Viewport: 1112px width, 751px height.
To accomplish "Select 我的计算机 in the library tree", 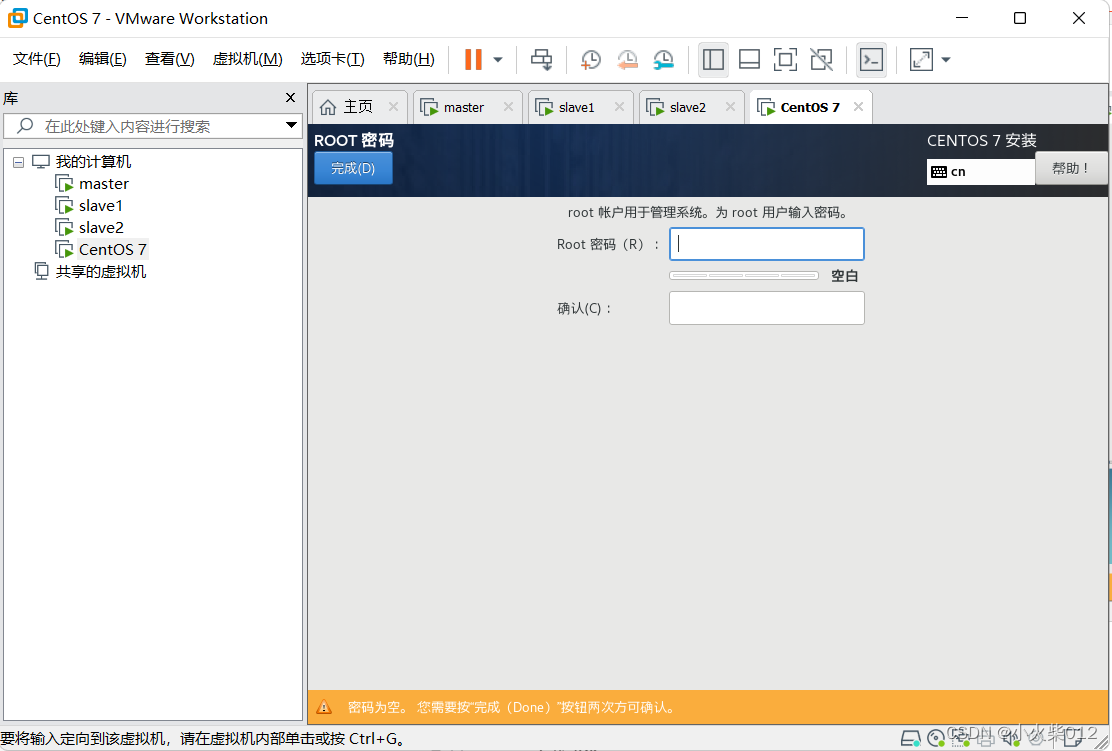I will point(93,162).
